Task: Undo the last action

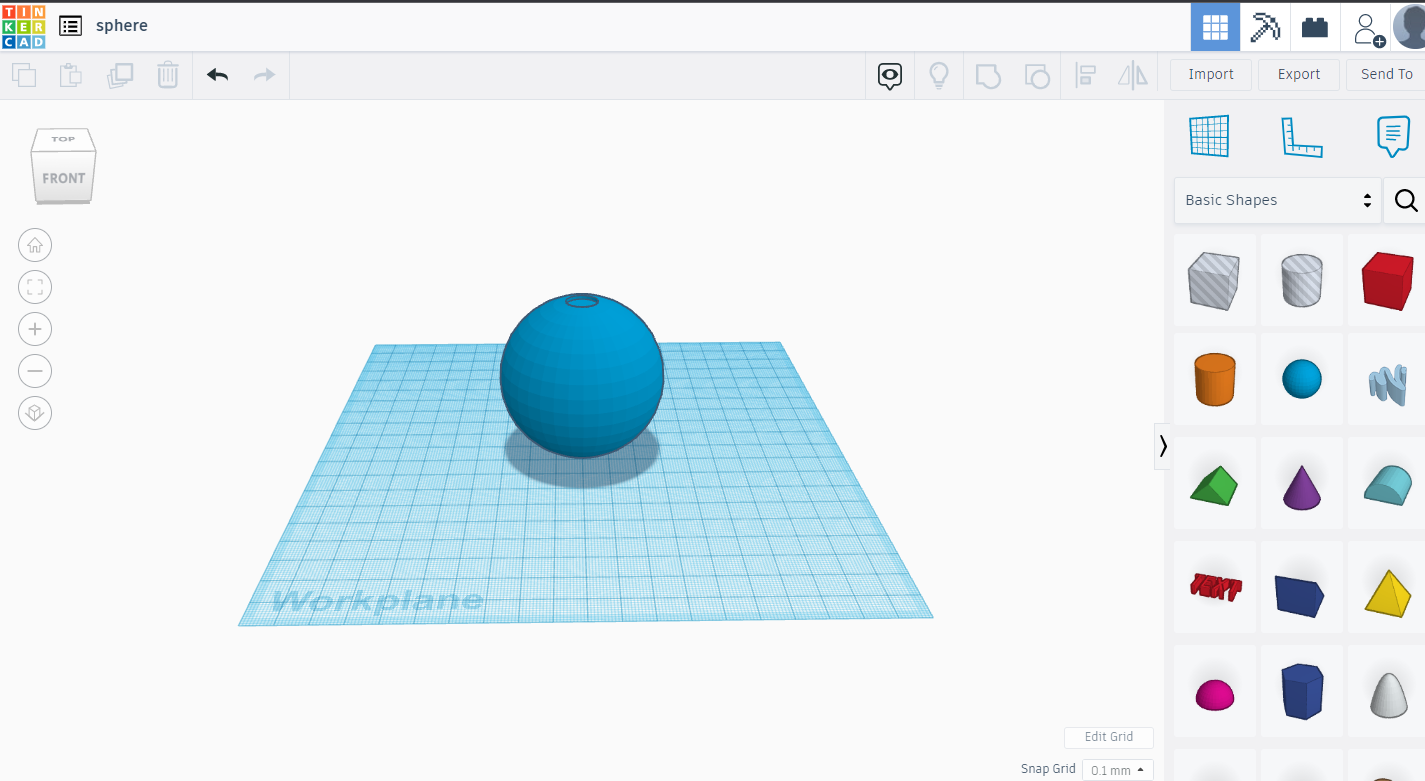Action: 218,75
